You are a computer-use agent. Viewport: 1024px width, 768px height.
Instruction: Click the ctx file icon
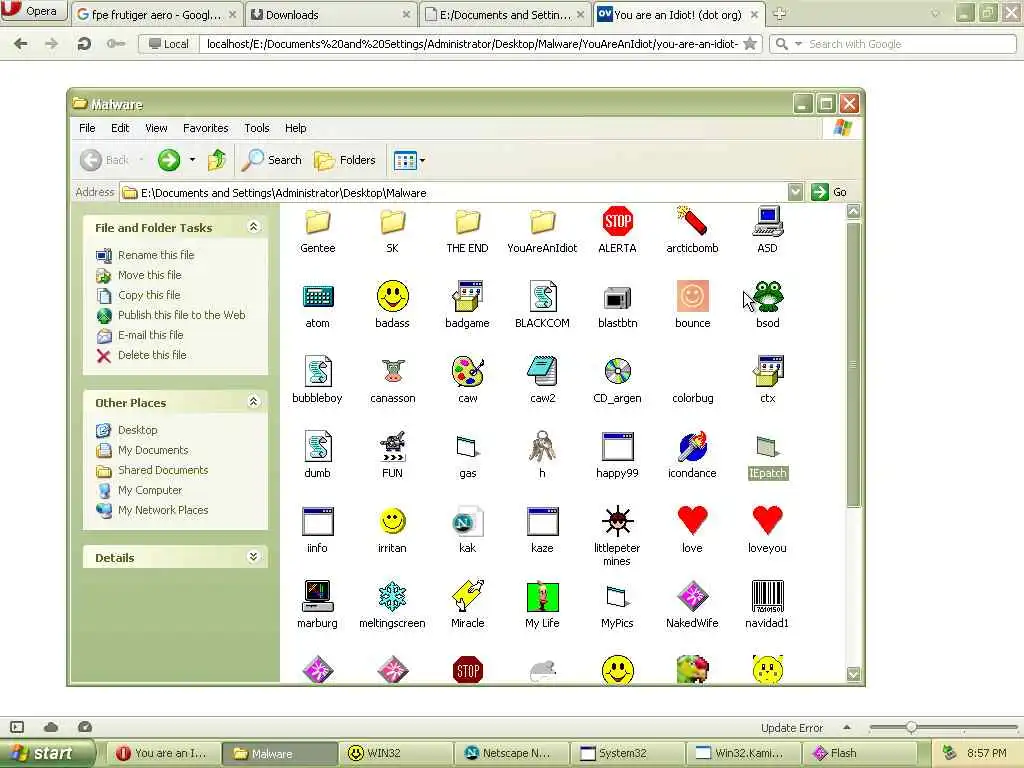[x=767, y=372]
